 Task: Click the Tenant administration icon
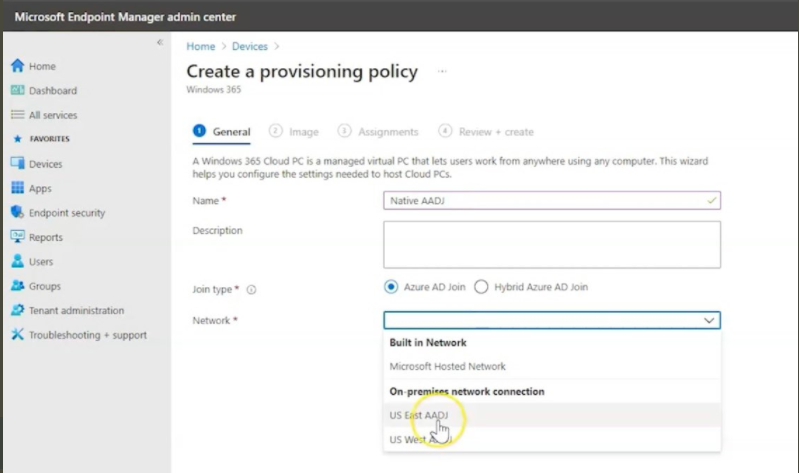(x=17, y=310)
